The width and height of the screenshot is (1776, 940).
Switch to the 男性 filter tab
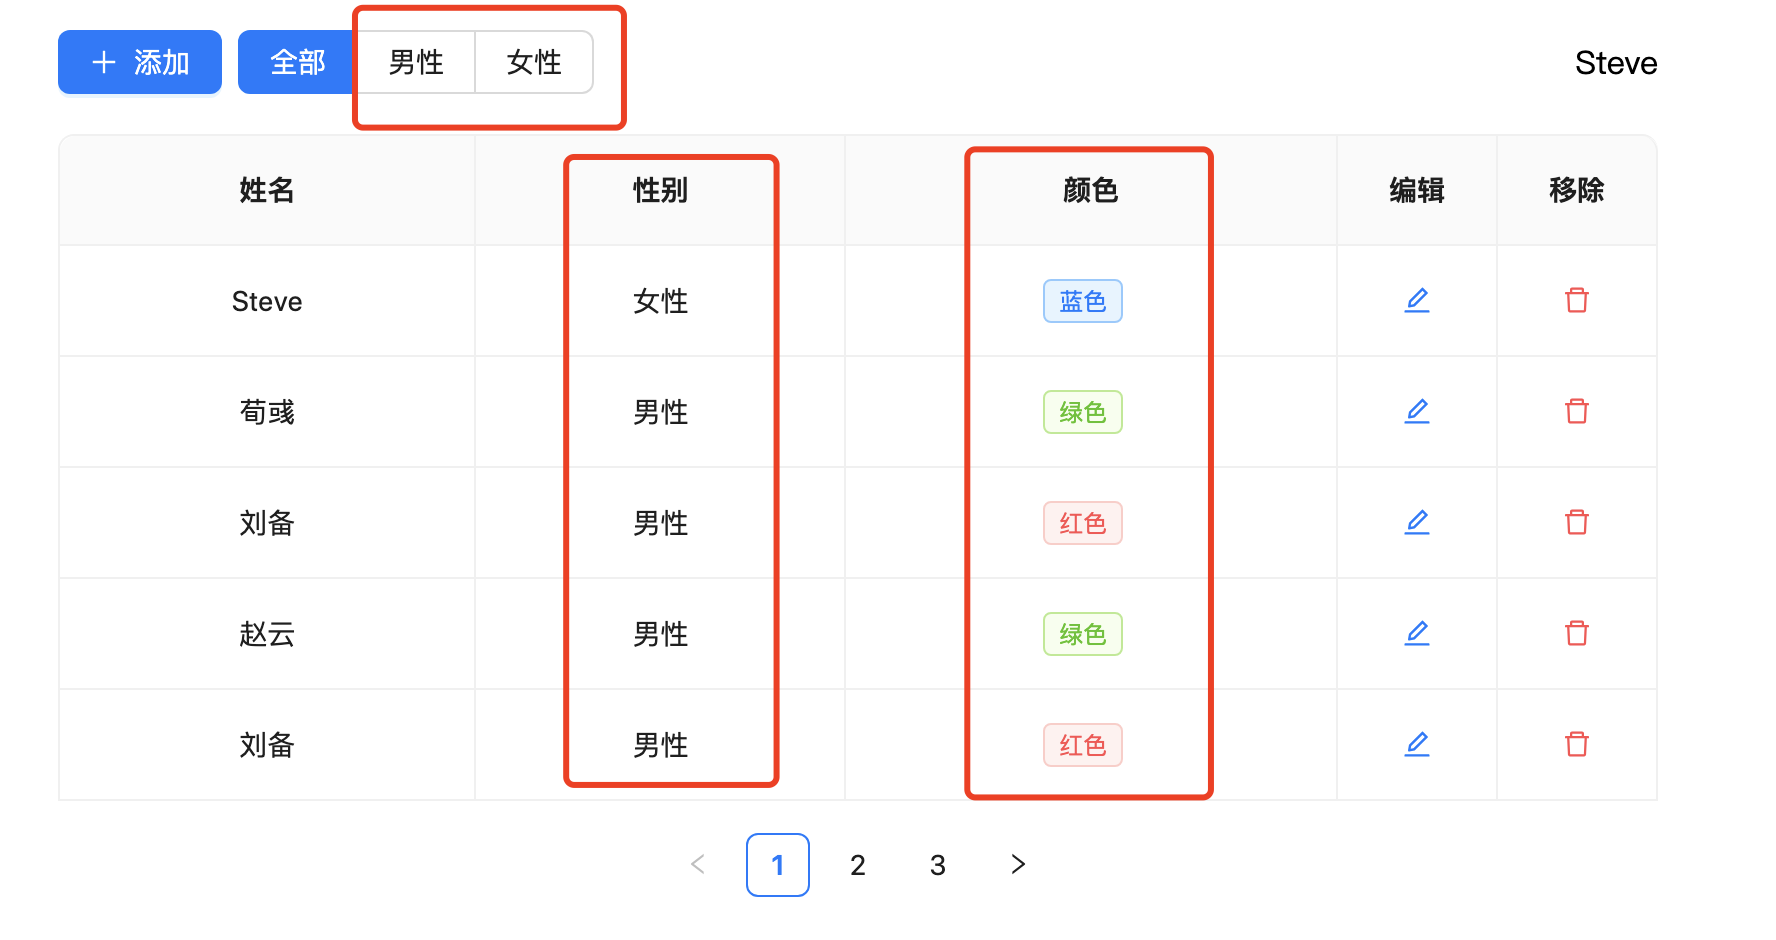coord(417,62)
